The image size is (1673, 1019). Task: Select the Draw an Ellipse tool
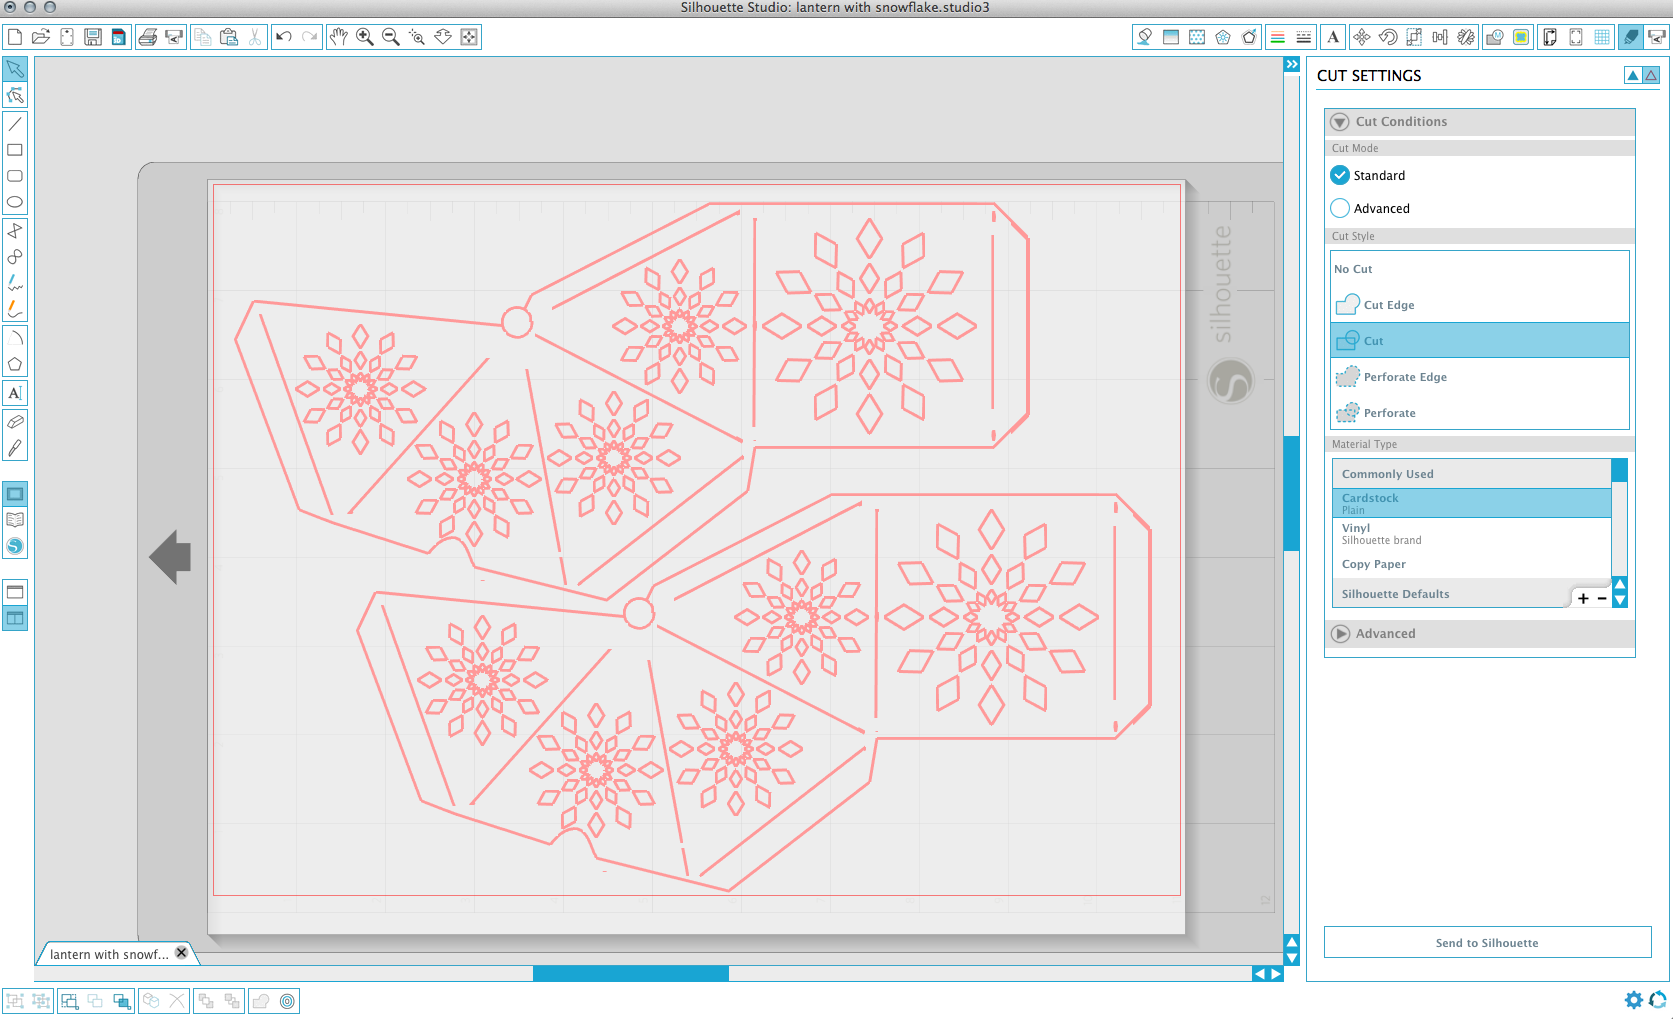pyautogui.click(x=15, y=202)
